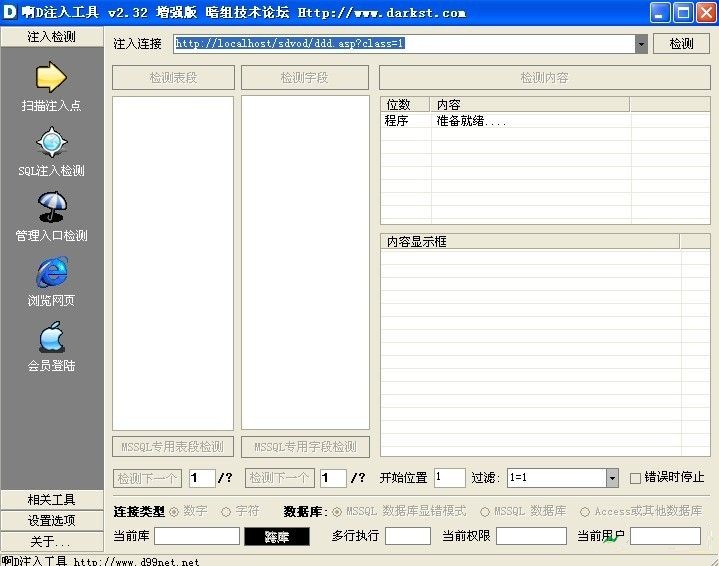Screen dimensions: 719x566
Task: Click the 检测下一个 button under table list
Action: tap(147, 478)
